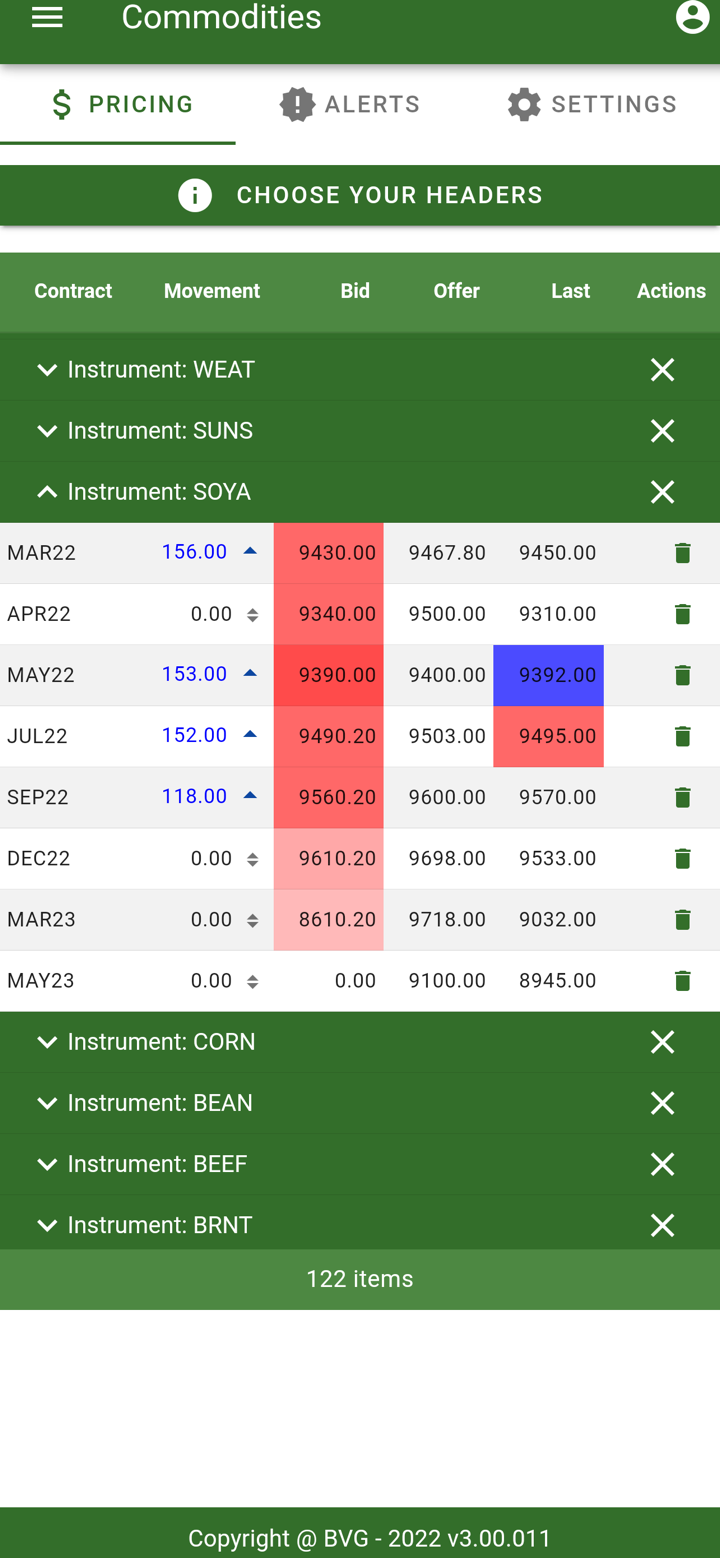Collapse the SOYA instrument group

coord(46,492)
